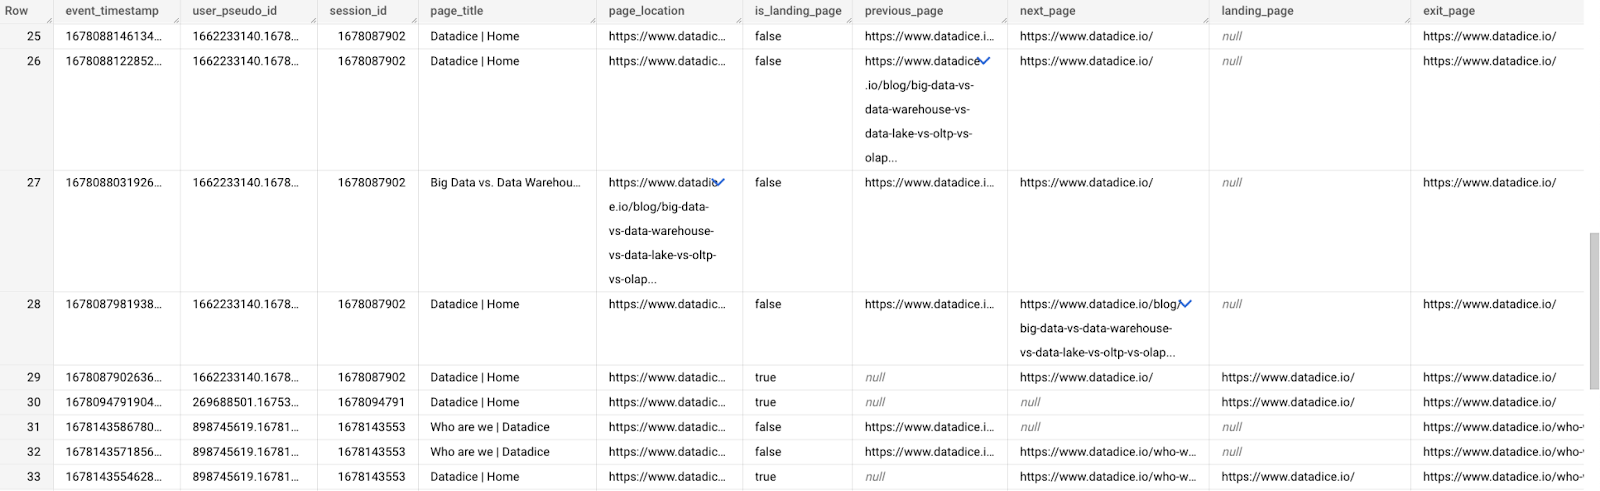Collapse the expanded previous_page cell in row 26
The height and width of the screenshot is (491, 1600).
point(985,61)
